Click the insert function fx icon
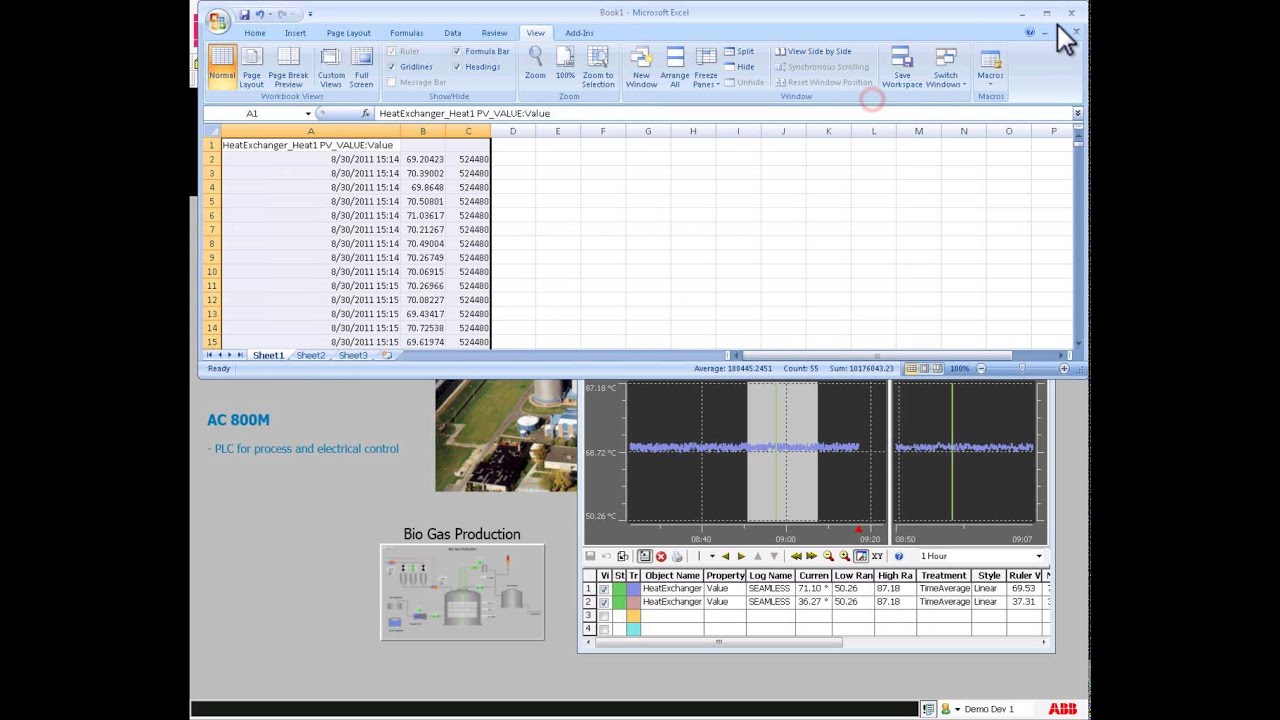The image size is (1280, 720). coord(366,114)
